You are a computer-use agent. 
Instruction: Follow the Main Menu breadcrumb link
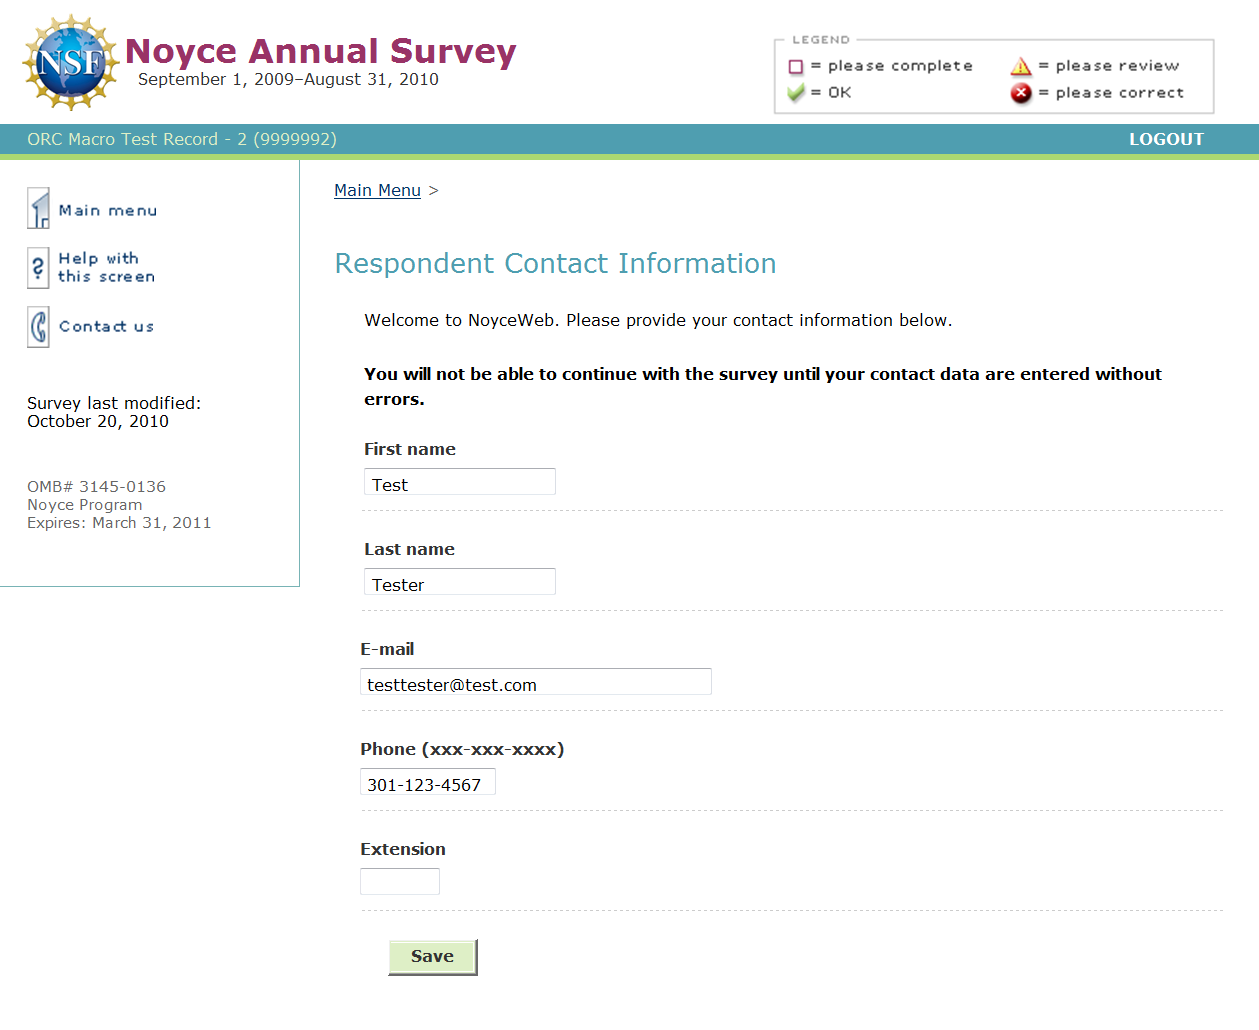click(377, 191)
